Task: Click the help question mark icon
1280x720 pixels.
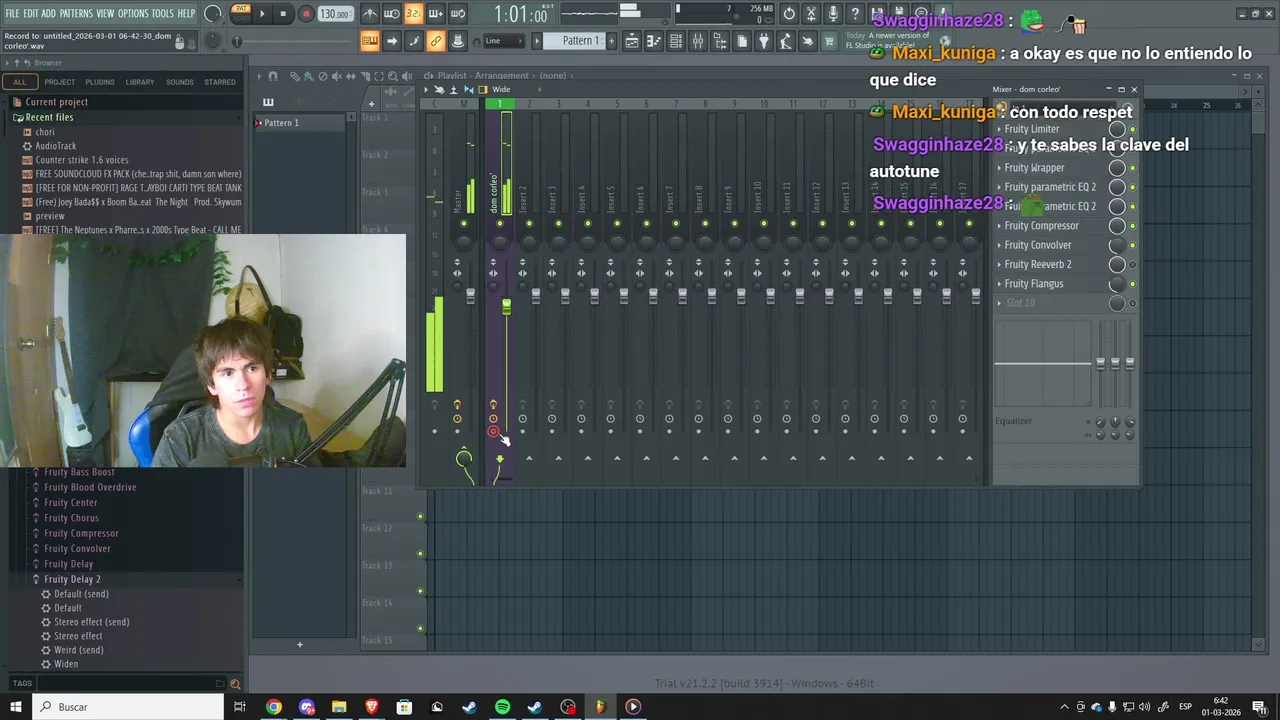Action: [855, 14]
